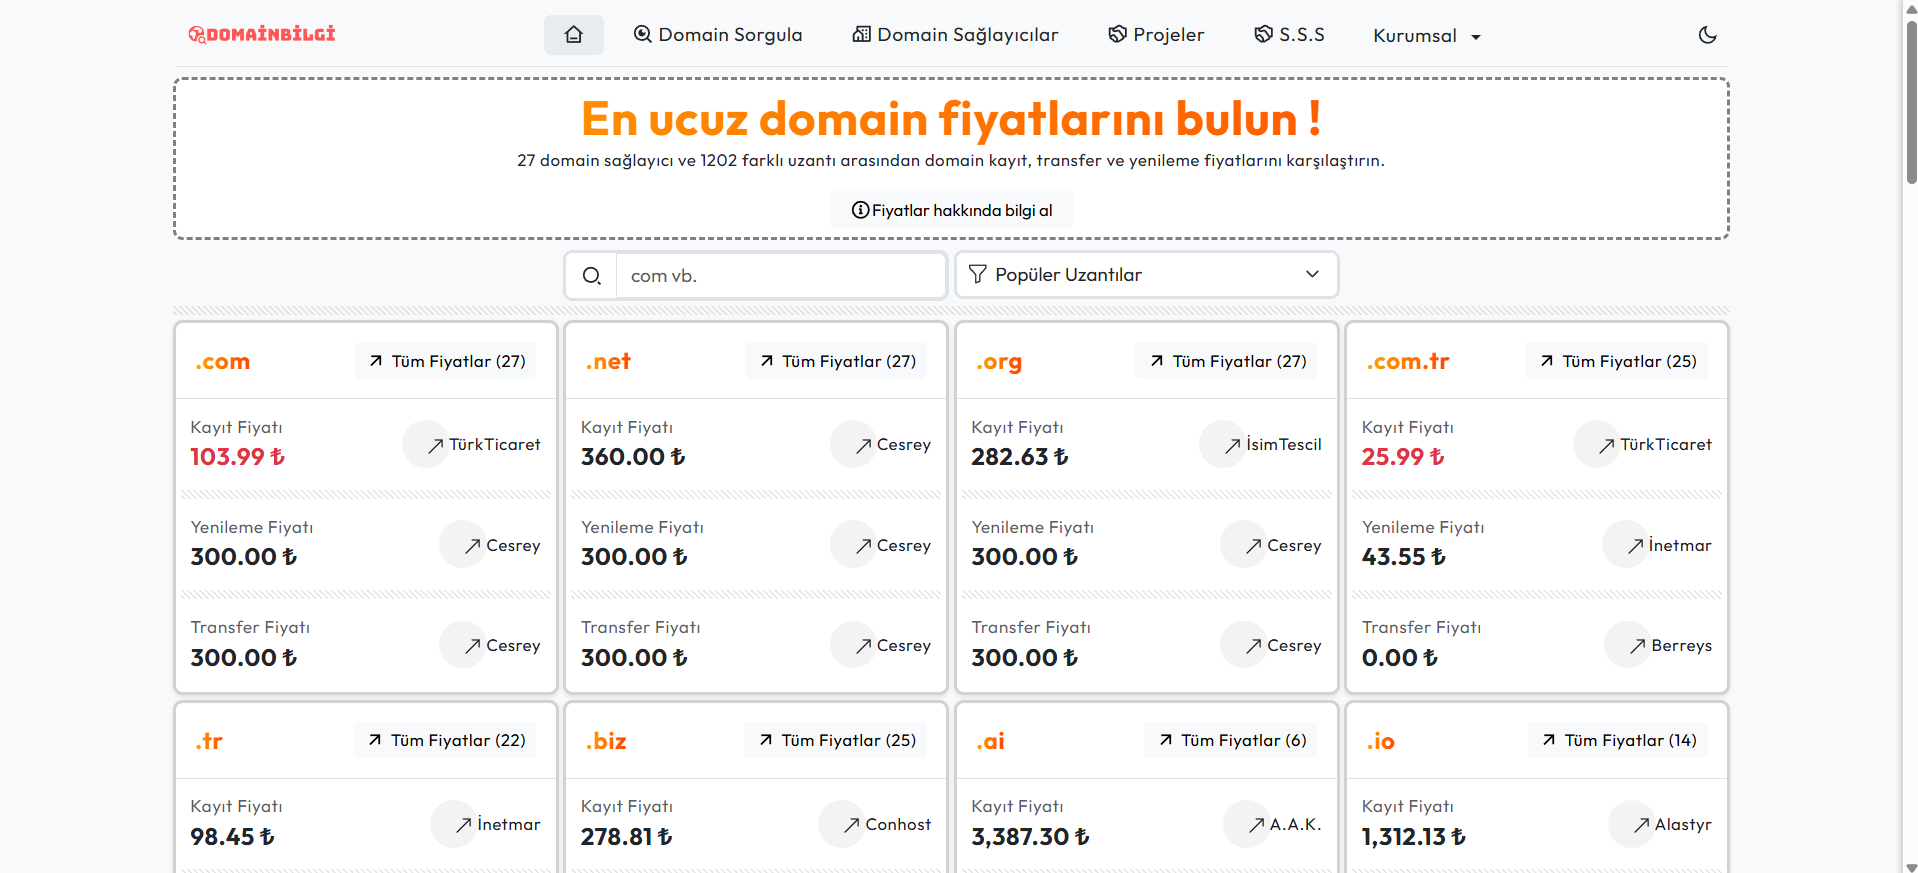Visit Conhost for .biz Kayıt Fiyatı
This screenshot has width=1918, height=873.
pos(875,824)
